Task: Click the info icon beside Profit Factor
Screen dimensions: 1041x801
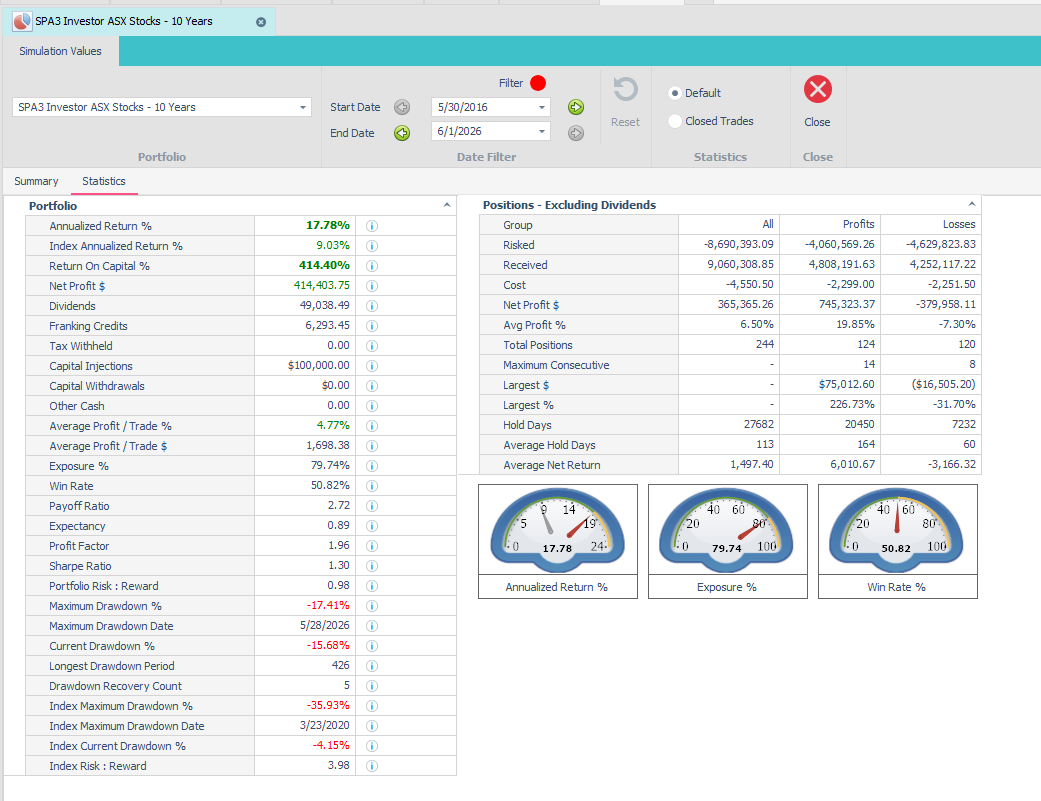Action: 372,546
